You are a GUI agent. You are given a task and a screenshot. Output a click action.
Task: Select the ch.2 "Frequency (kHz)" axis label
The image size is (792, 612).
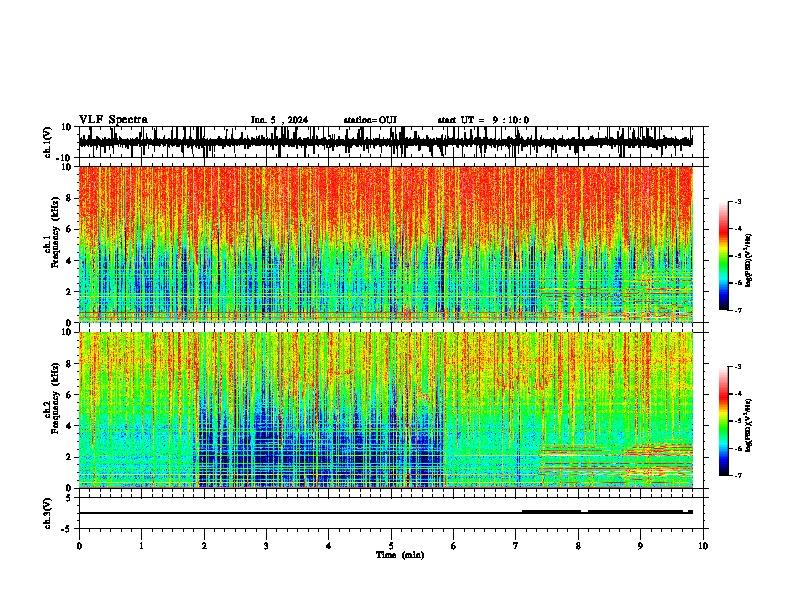(x=55, y=398)
